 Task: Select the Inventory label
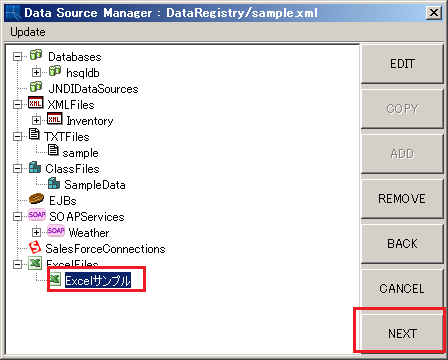pyautogui.click(x=90, y=121)
